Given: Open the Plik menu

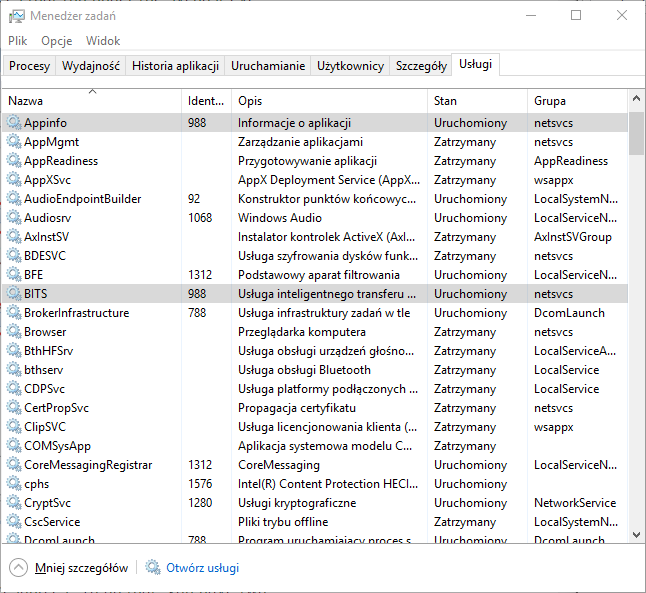Looking at the screenshot, I should pyautogui.click(x=18, y=41).
